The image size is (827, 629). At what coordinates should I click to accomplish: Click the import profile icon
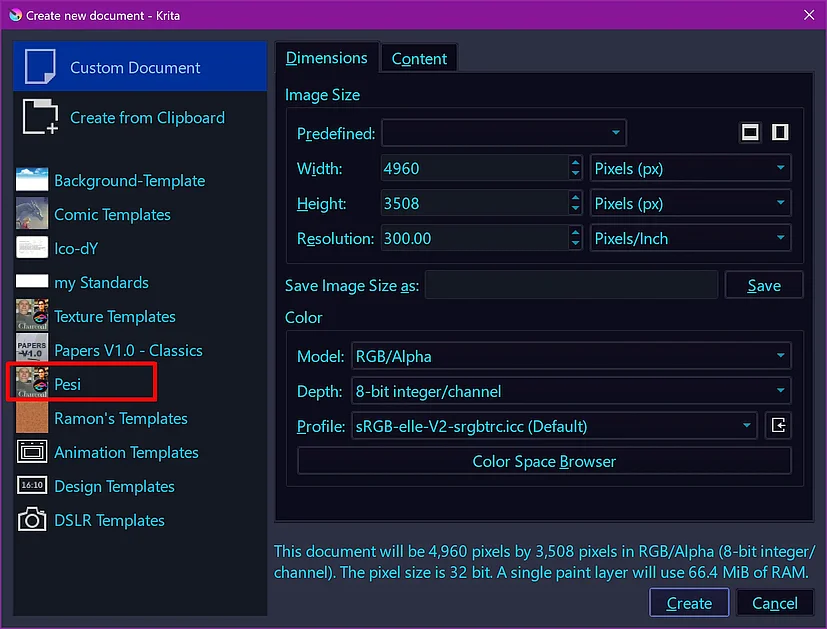(778, 425)
